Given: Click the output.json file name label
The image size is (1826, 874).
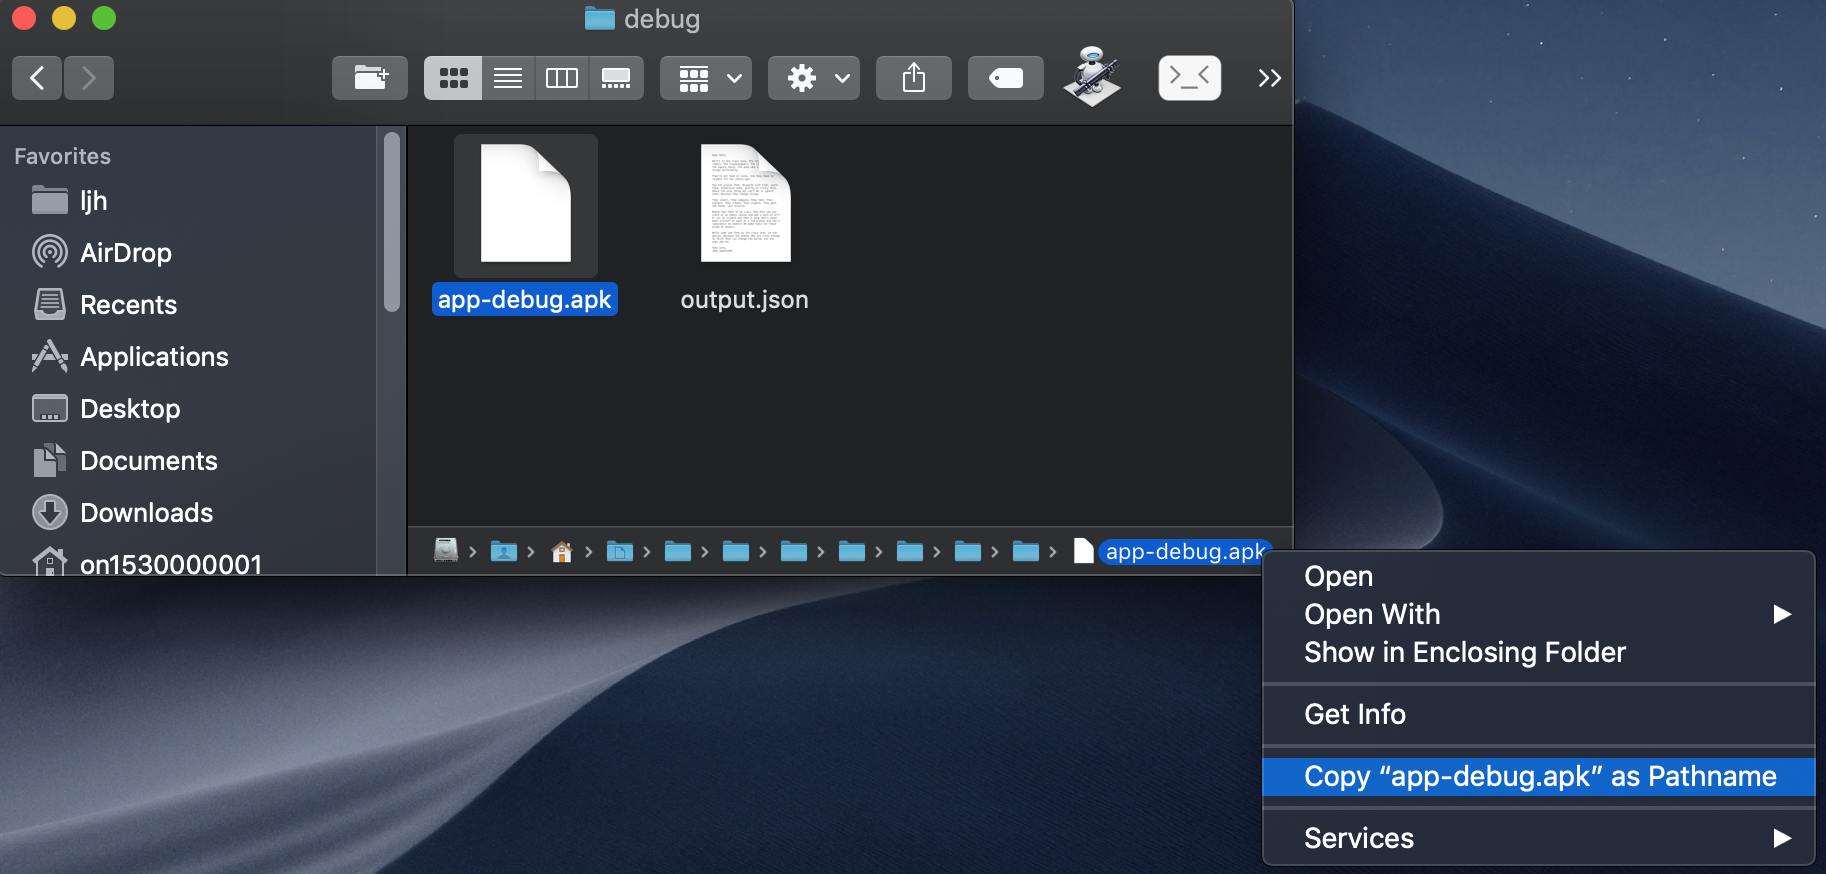Looking at the screenshot, I should [x=744, y=299].
